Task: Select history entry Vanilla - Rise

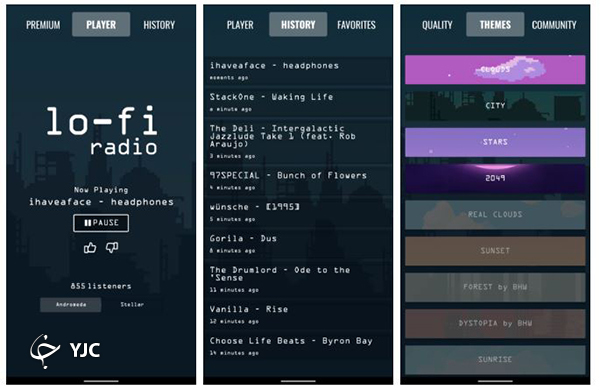Action: [298, 315]
